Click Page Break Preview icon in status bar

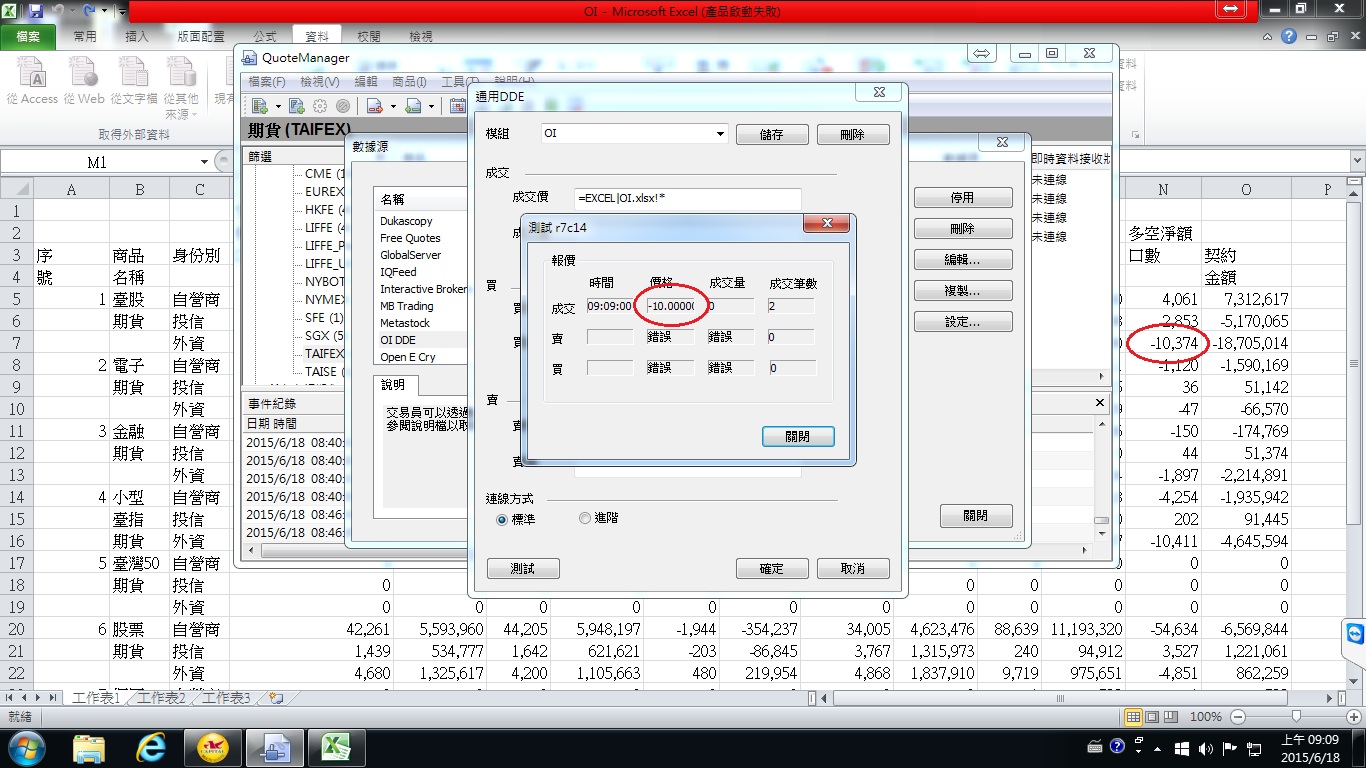(1173, 717)
